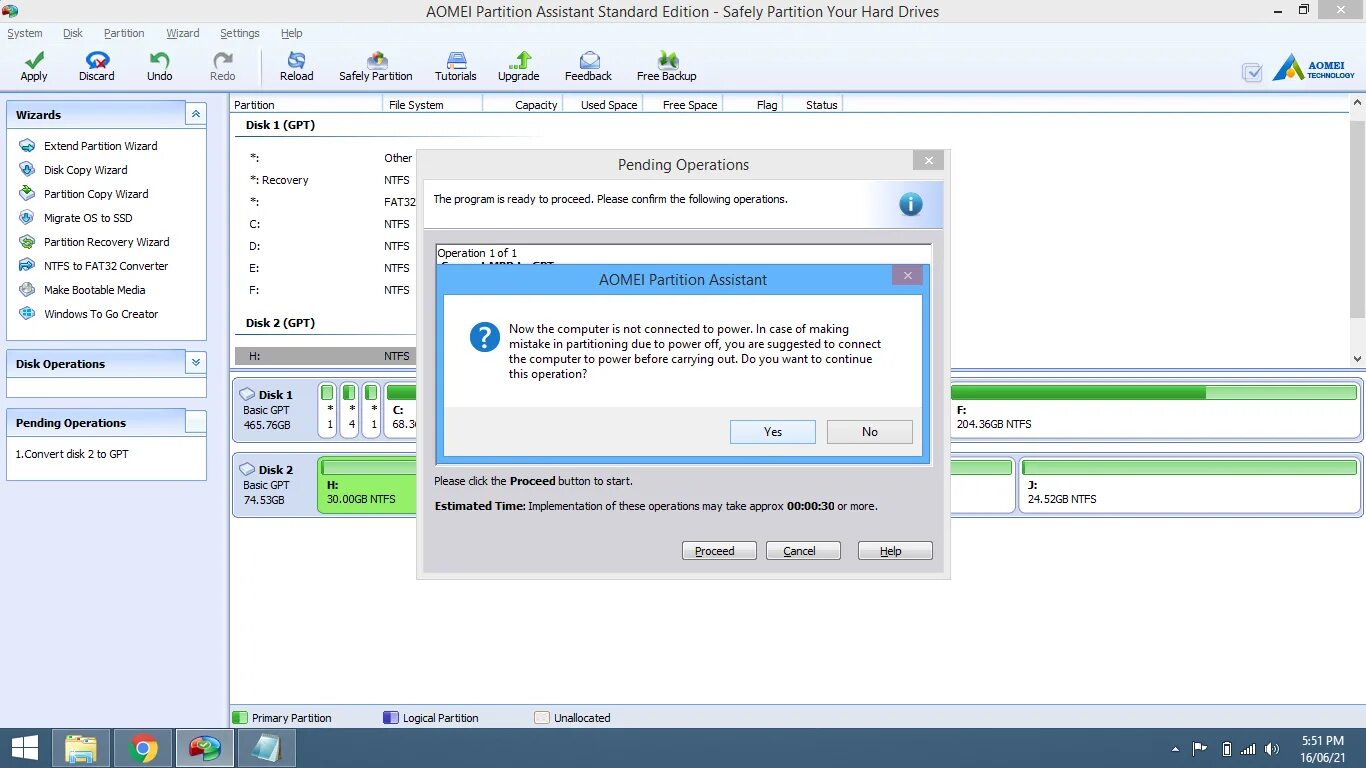1366x768 pixels.
Task: Click Cancel in Pending Operations dialog
Action: point(803,551)
